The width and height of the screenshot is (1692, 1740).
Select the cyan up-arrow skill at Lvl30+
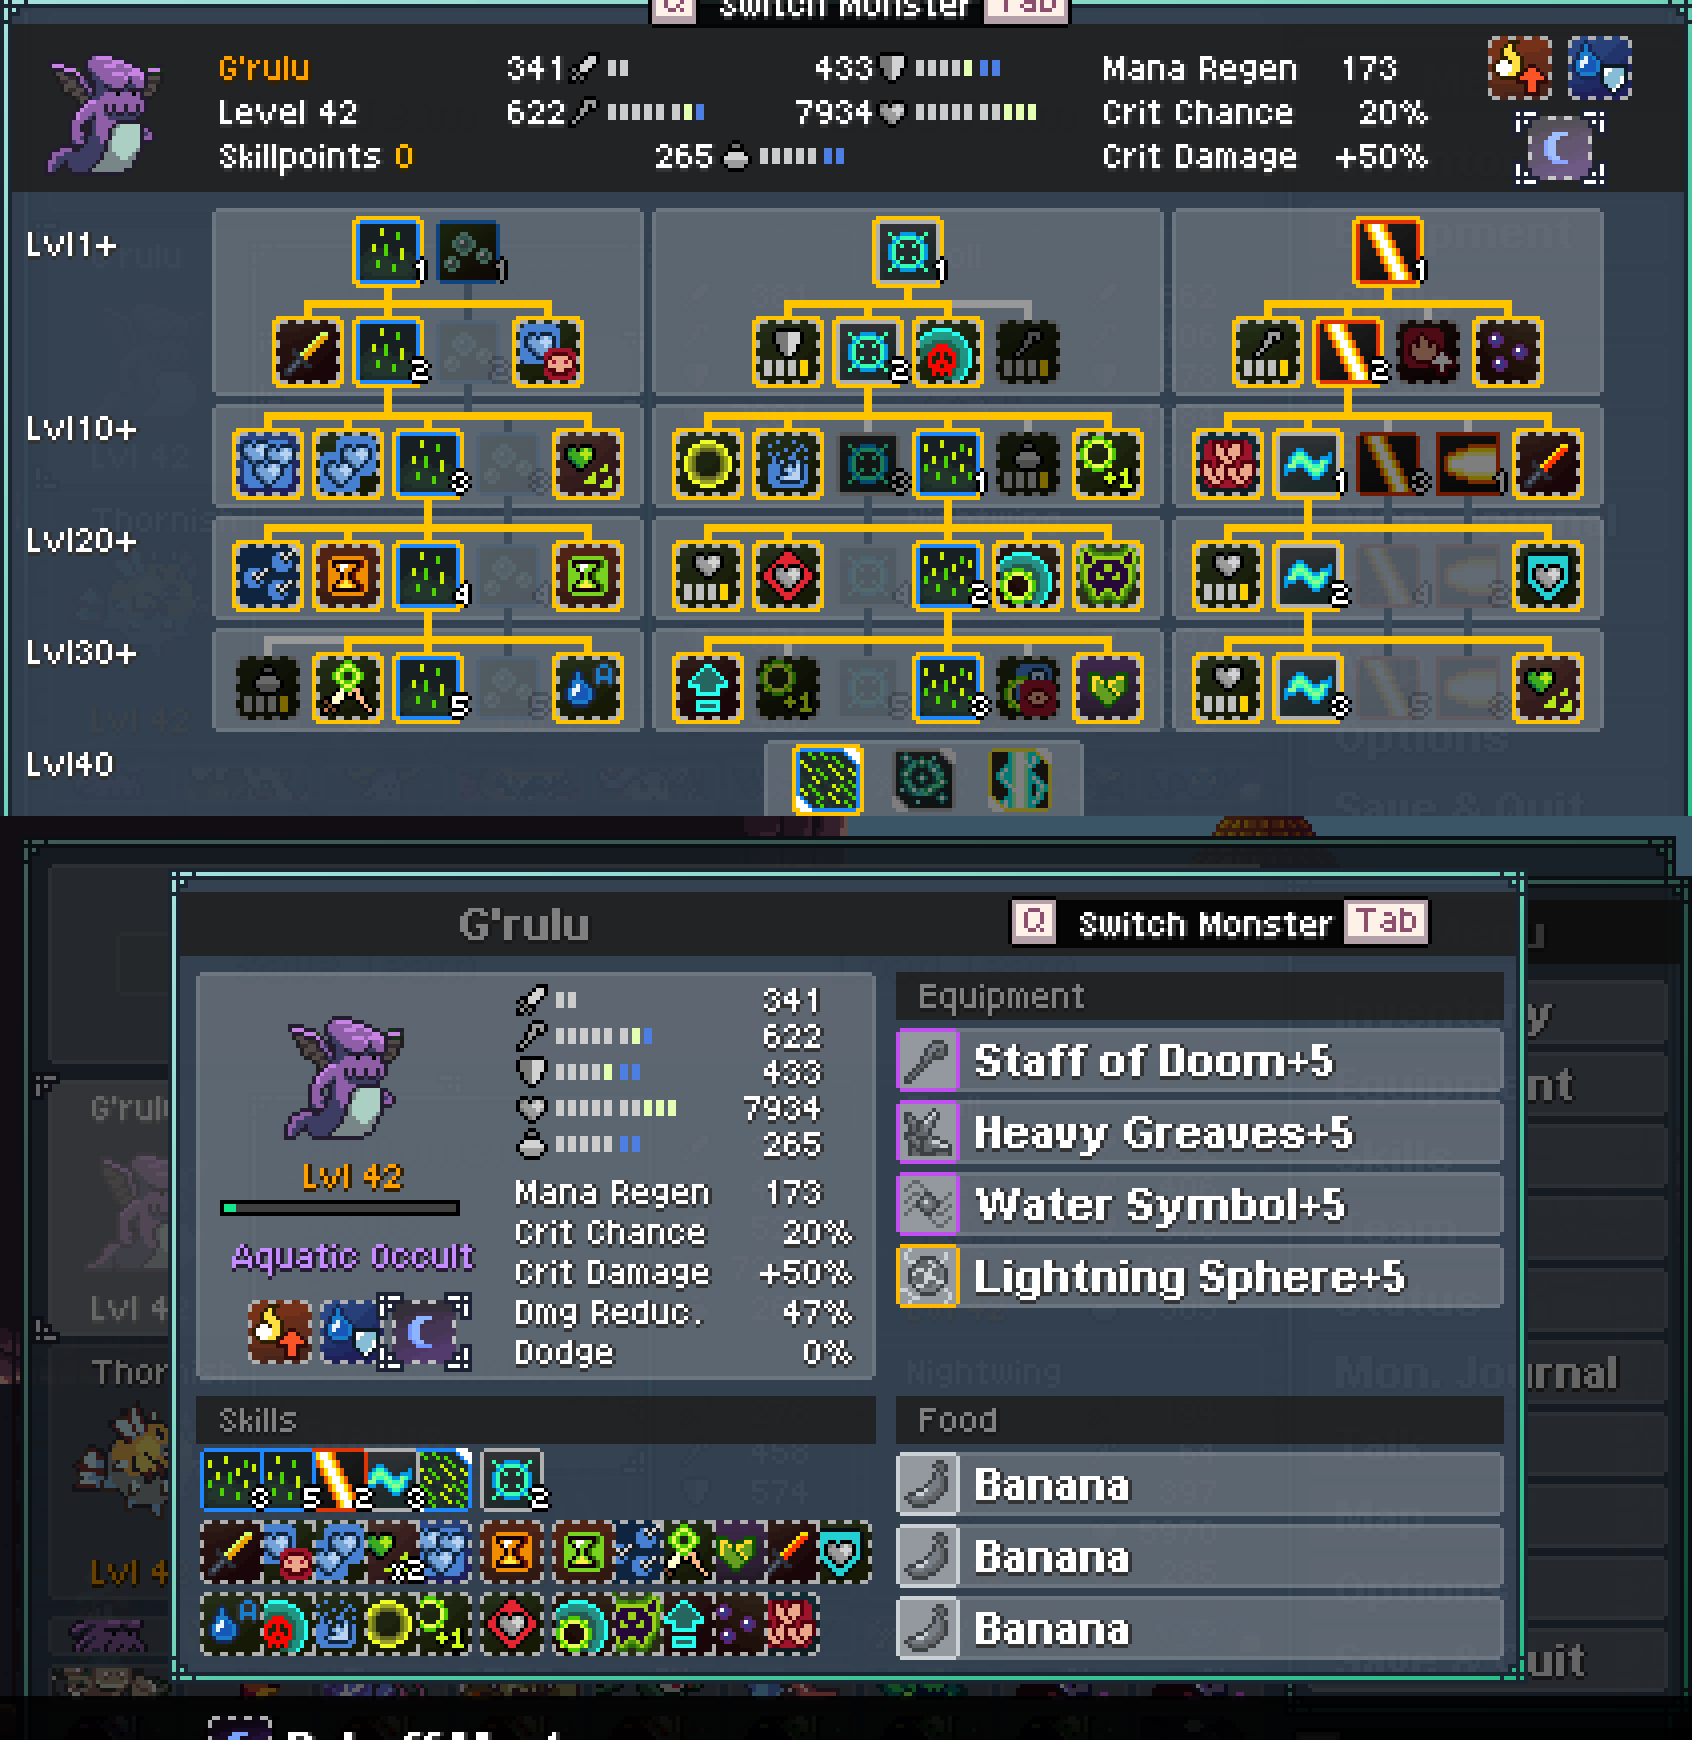point(708,688)
